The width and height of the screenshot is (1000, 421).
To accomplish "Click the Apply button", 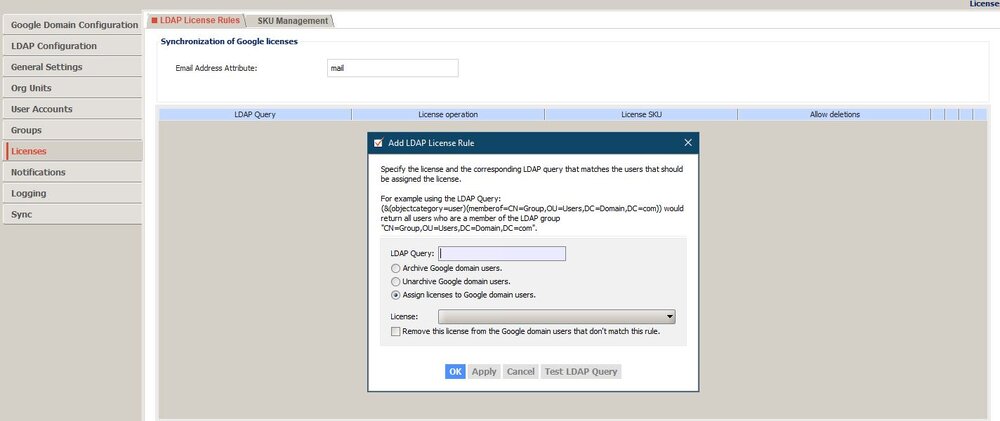I will (483, 371).
